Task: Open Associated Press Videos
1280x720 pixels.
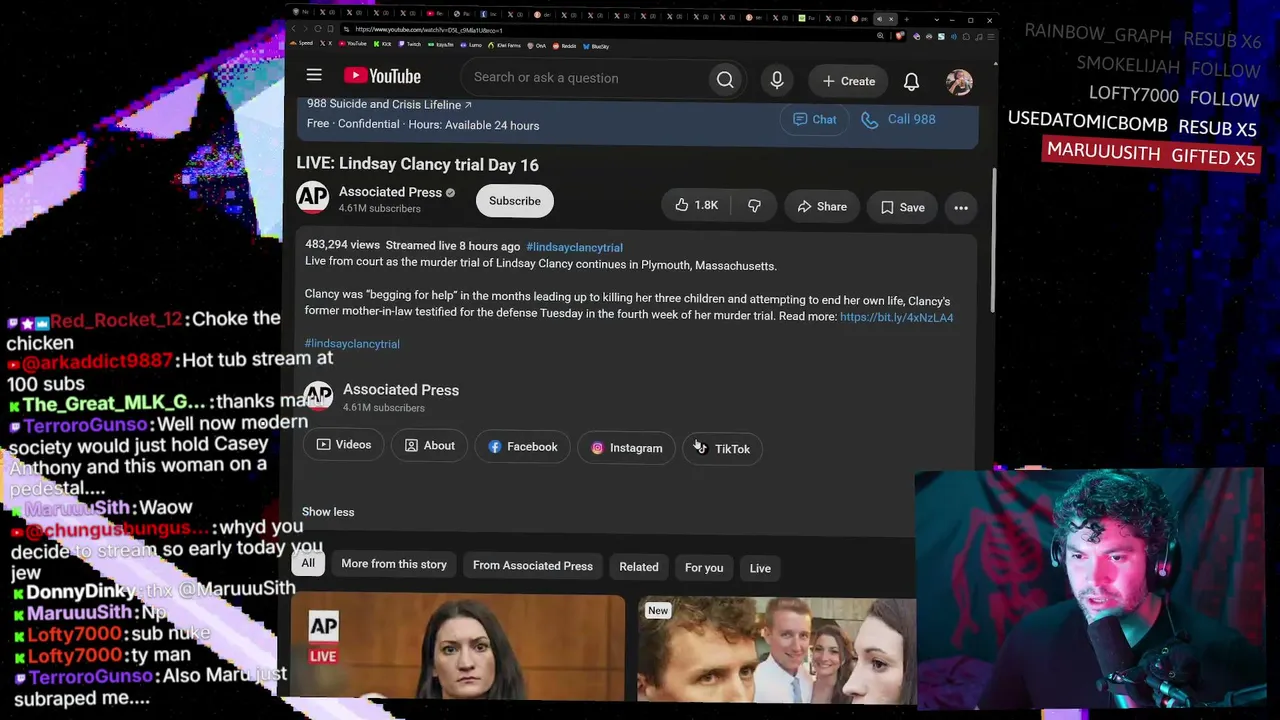Action: 344,445
